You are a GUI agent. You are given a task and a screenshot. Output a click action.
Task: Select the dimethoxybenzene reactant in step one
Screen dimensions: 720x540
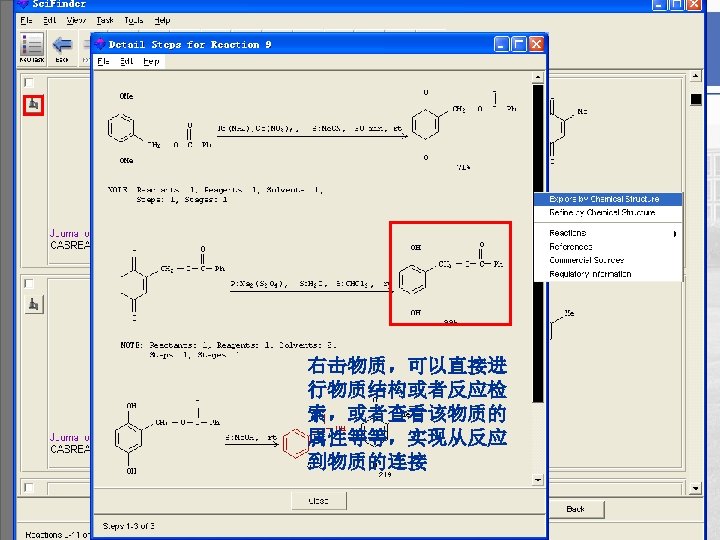(x=159, y=128)
